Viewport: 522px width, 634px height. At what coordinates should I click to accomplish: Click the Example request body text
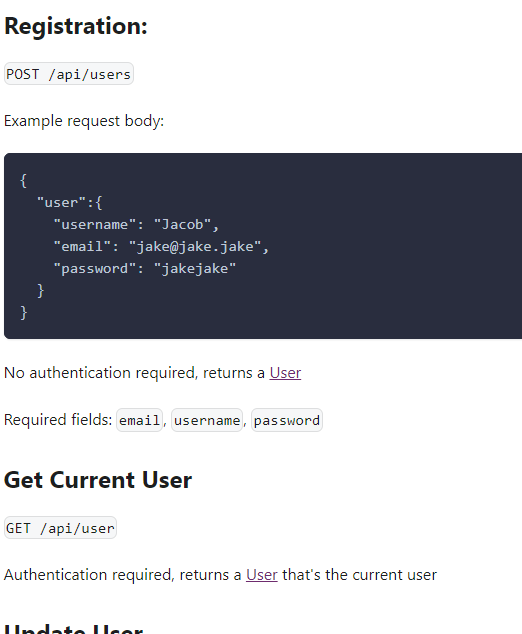pos(84,121)
